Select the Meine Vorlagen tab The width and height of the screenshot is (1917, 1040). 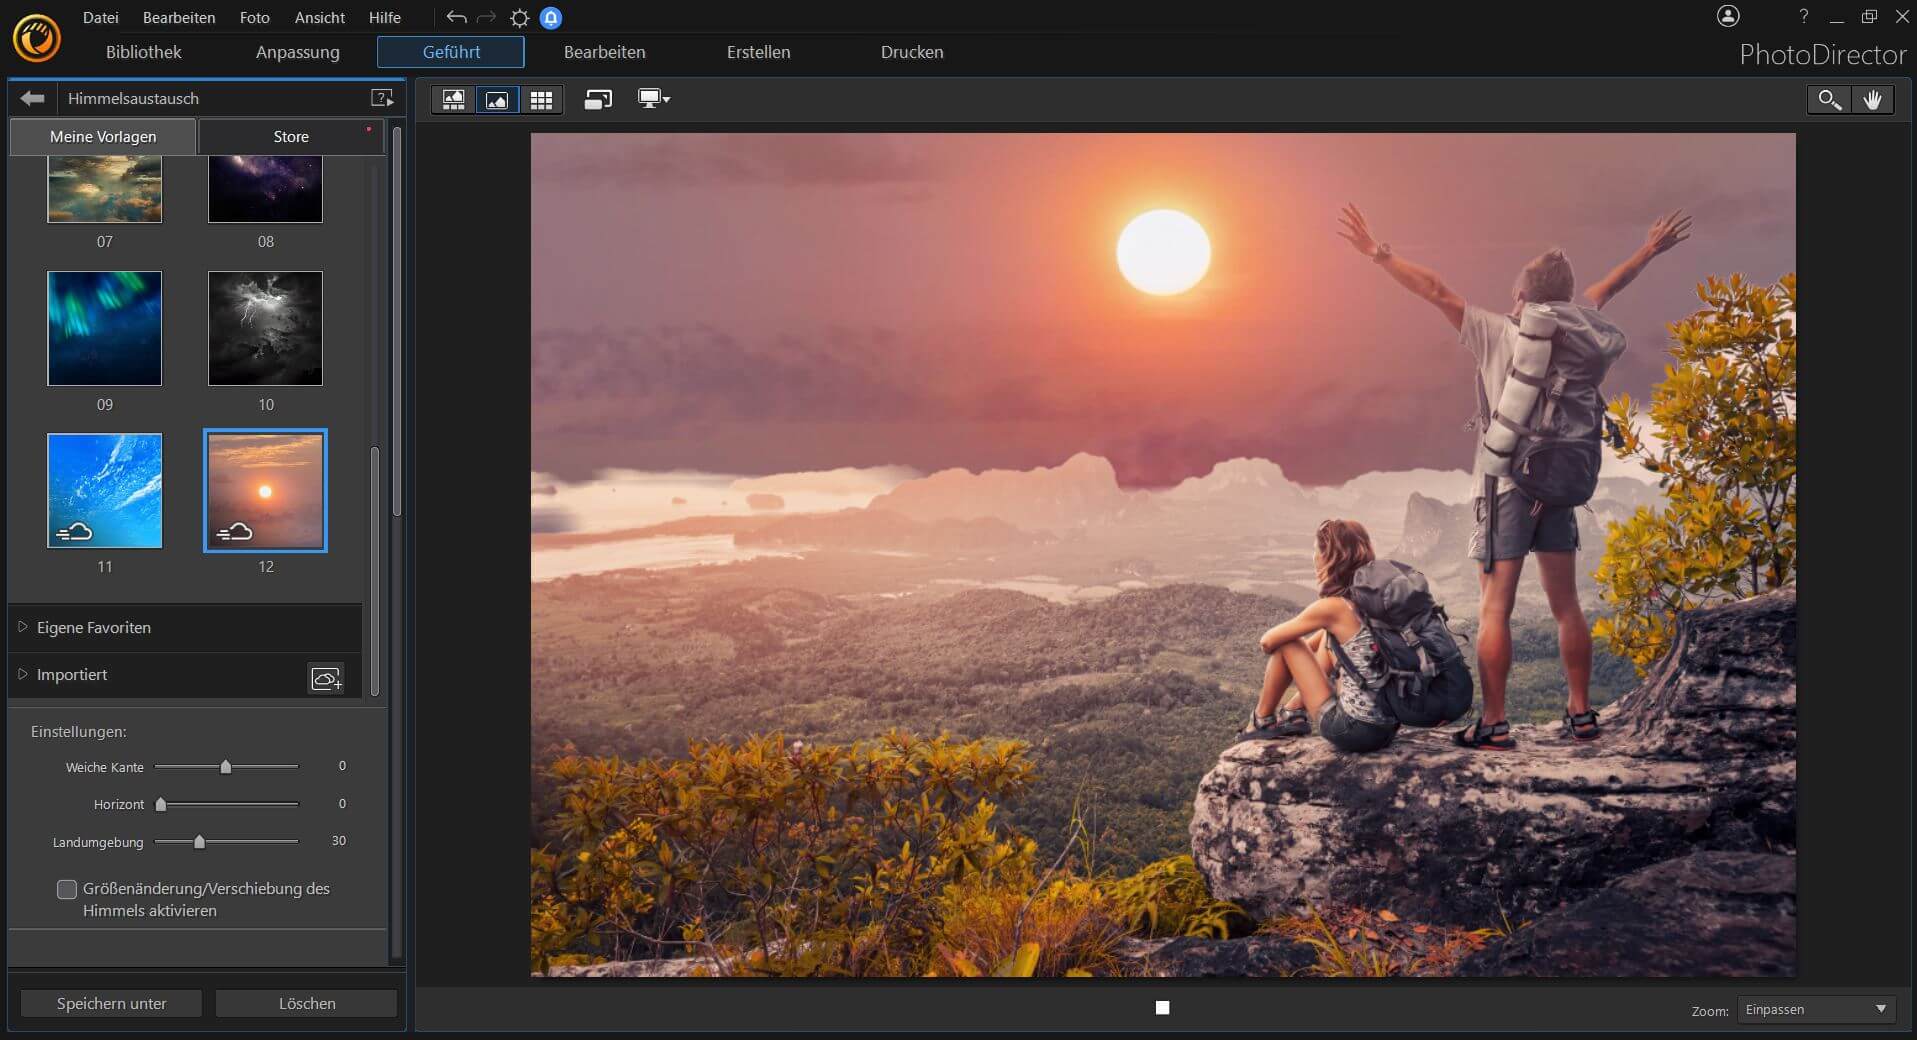[x=103, y=136]
